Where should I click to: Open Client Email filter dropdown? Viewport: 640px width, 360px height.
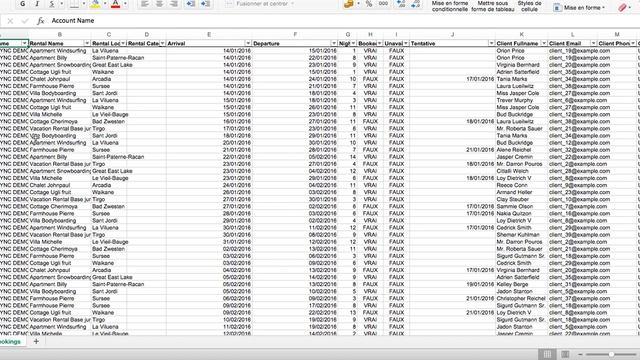tap(593, 43)
